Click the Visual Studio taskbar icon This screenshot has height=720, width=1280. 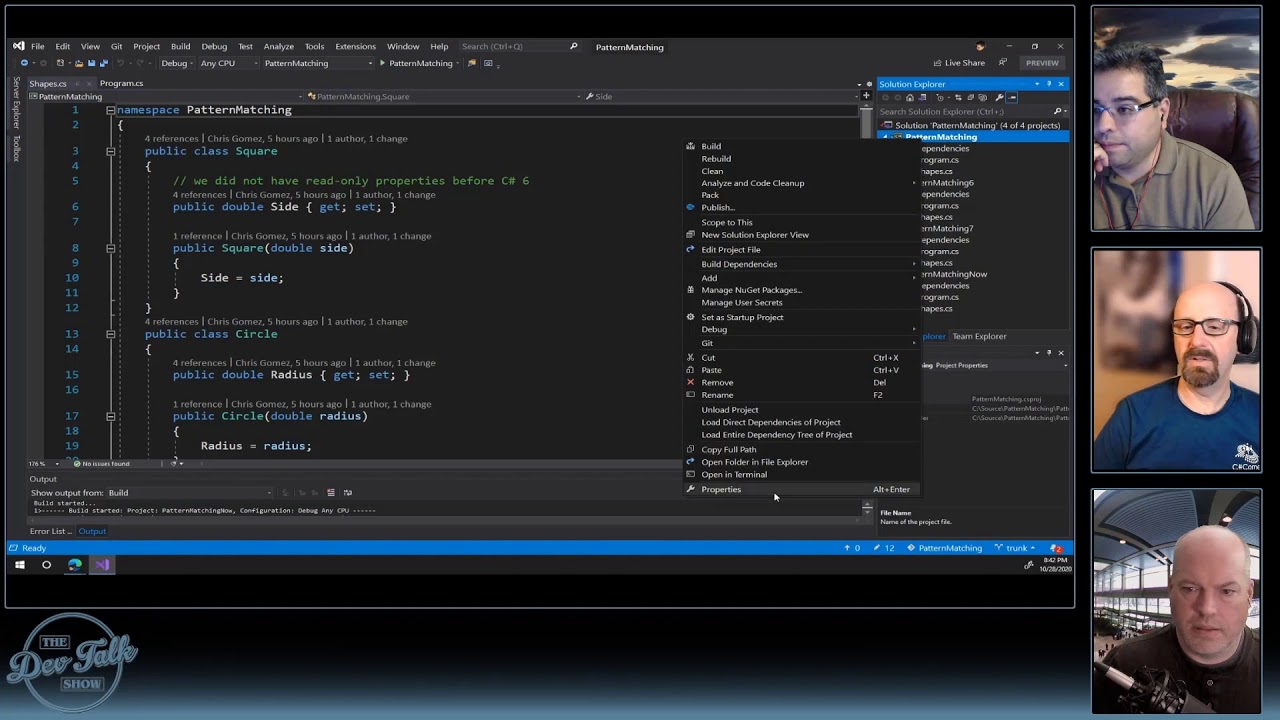click(102, 565)
